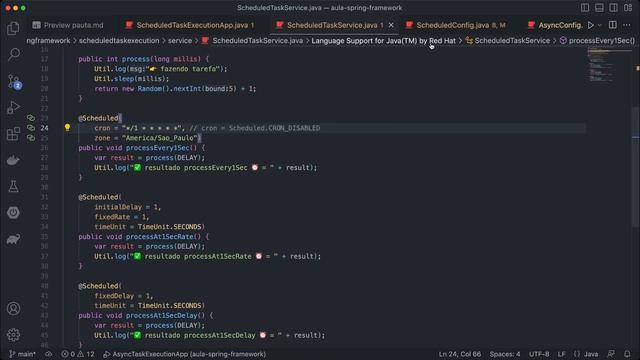
Task: Click the lightbulb code action on line 24
Action: [x=67, y=127]
